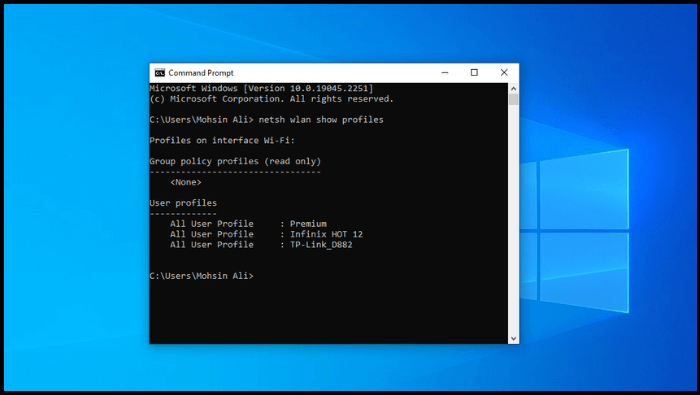Click the Infinix HOT 12 profile name
The image size is (700, 395).
click(326, 234)
